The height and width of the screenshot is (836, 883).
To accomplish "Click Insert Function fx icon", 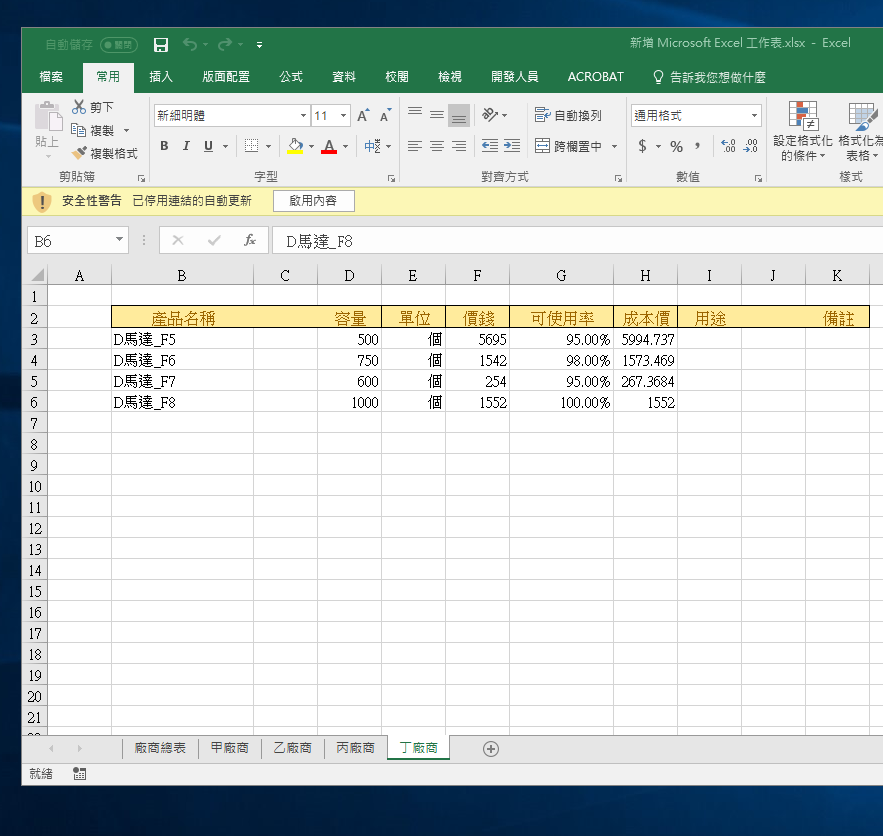I will [x=250, y=241].
